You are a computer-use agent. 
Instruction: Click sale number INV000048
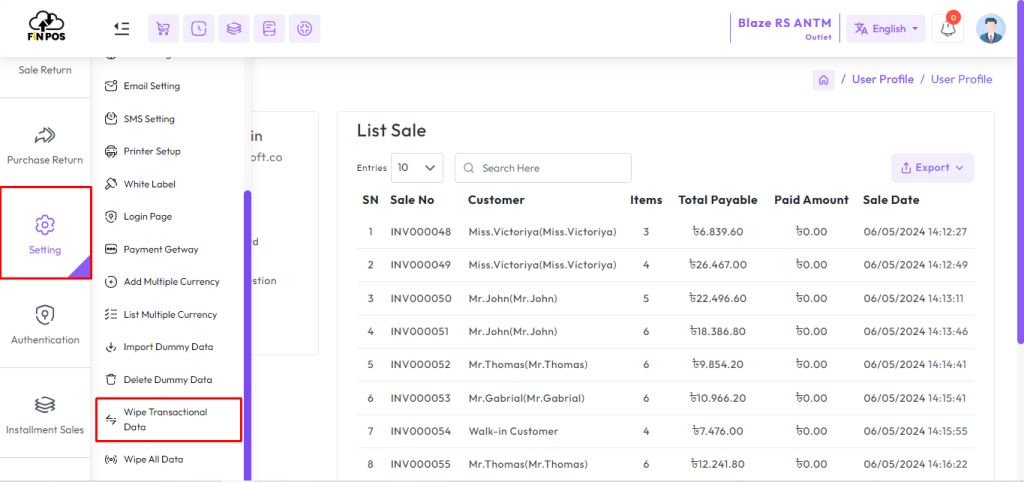[421, 232]
